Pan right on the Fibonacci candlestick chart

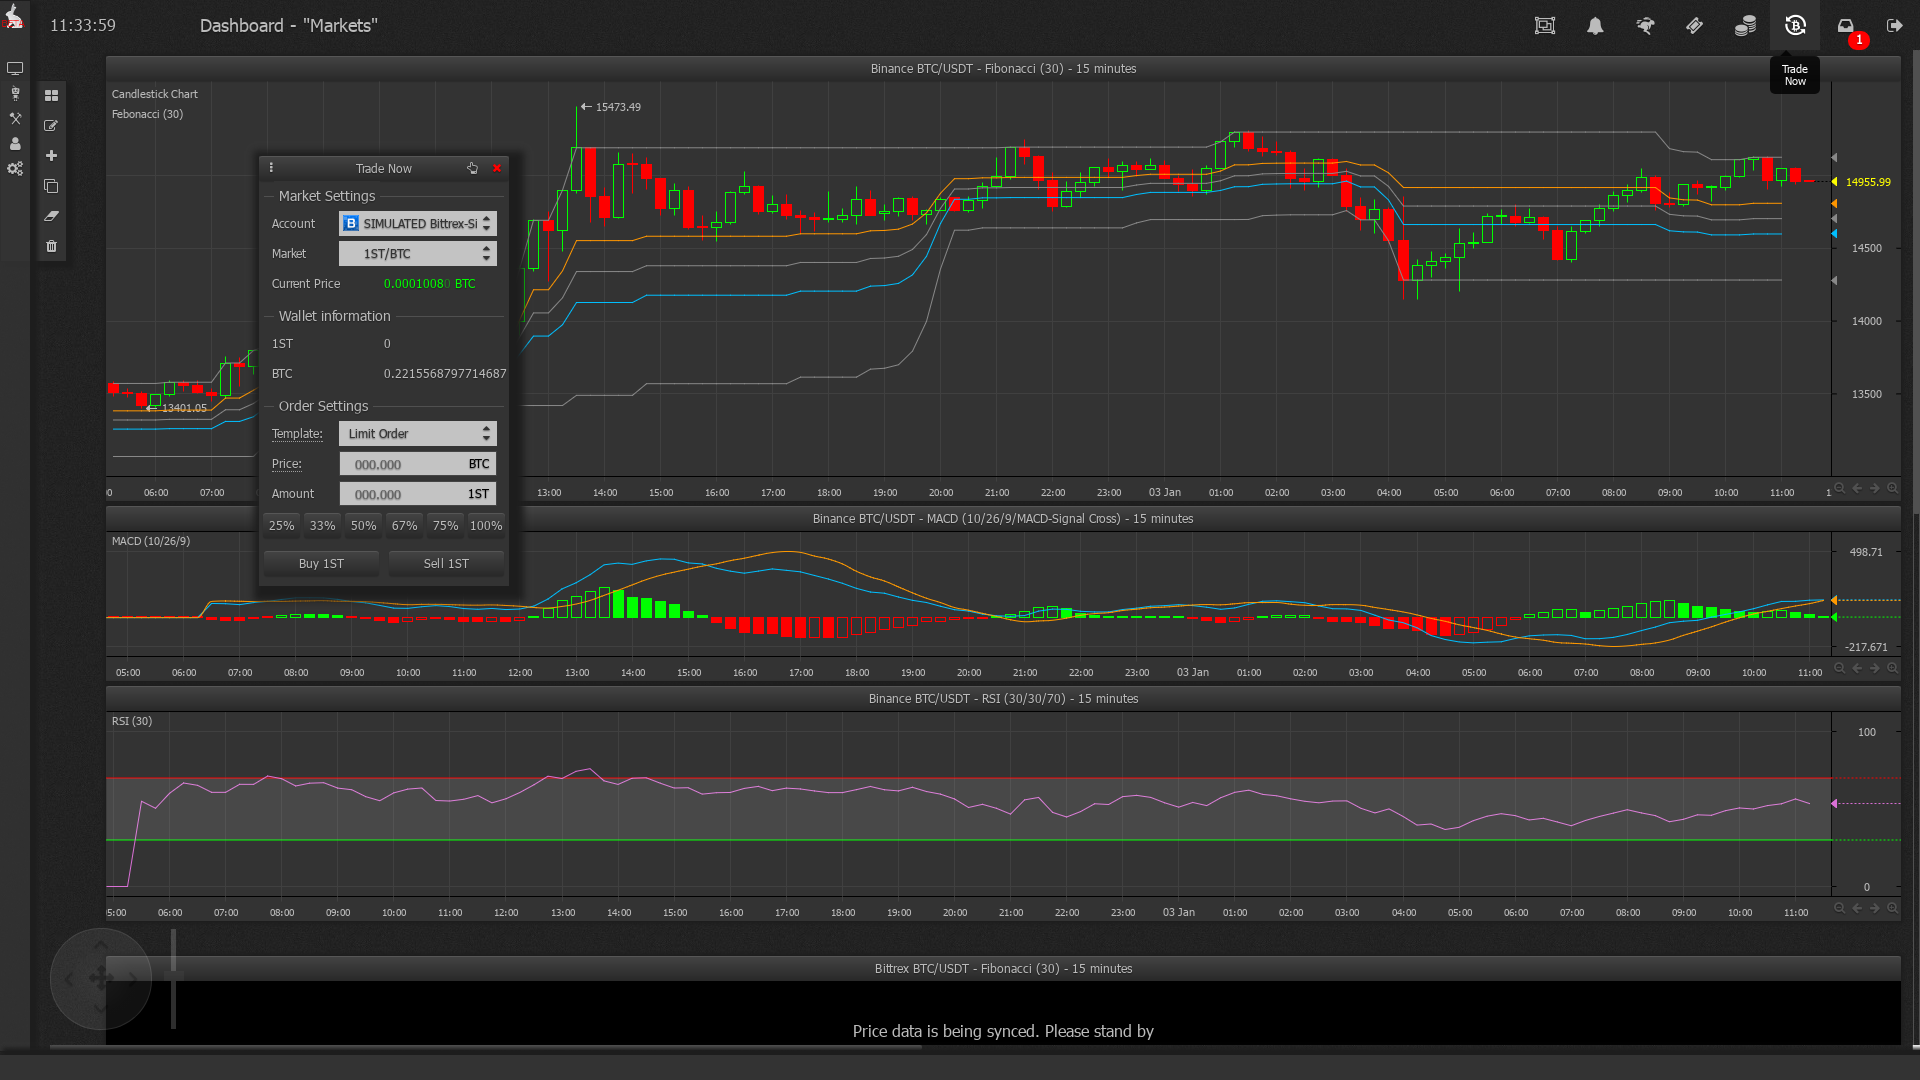[x=1875, y=488]
